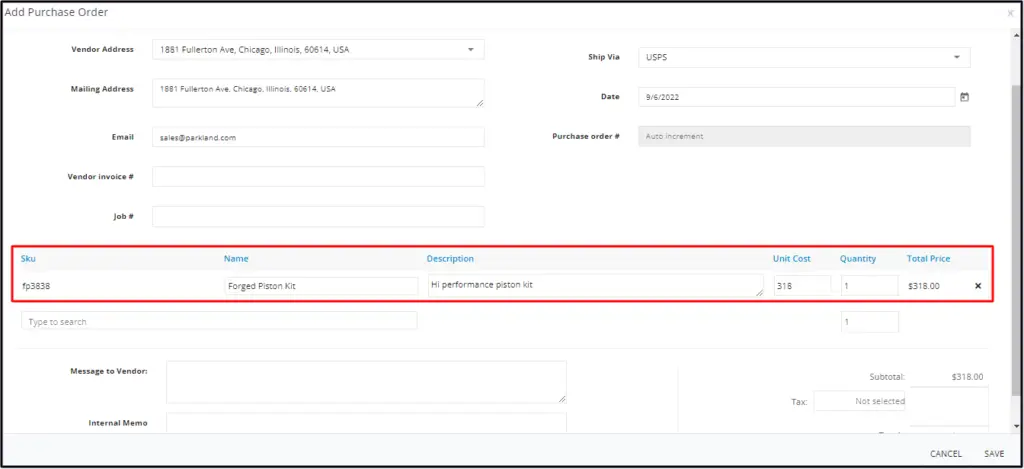Click the scrollbar down arrow
Screen dimensions: 1024x469
[1015, 426]
